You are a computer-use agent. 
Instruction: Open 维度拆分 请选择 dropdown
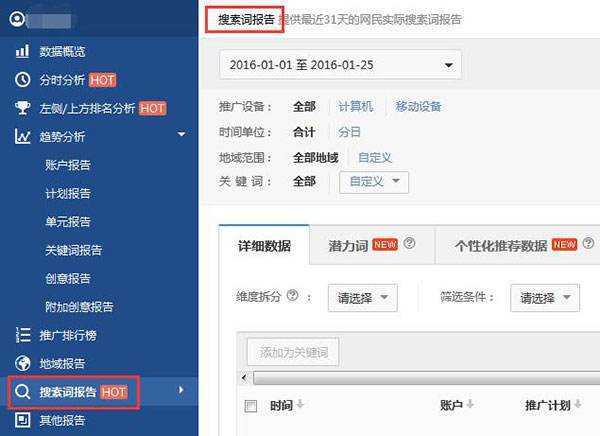click(362, 297)
